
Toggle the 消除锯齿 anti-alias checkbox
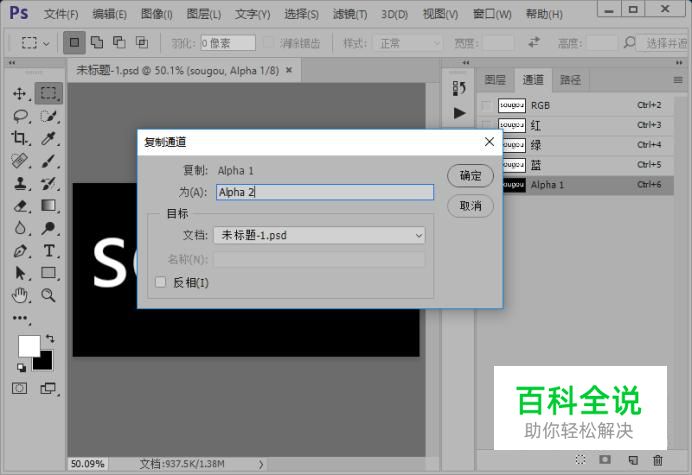(x=268, y=43)
